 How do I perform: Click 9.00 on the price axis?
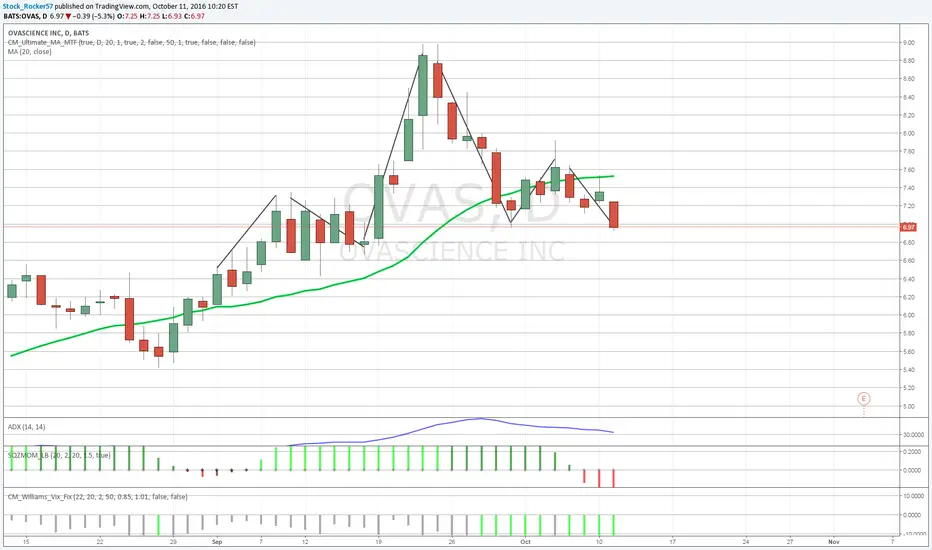pyautogui.click(x=908, y=43)
